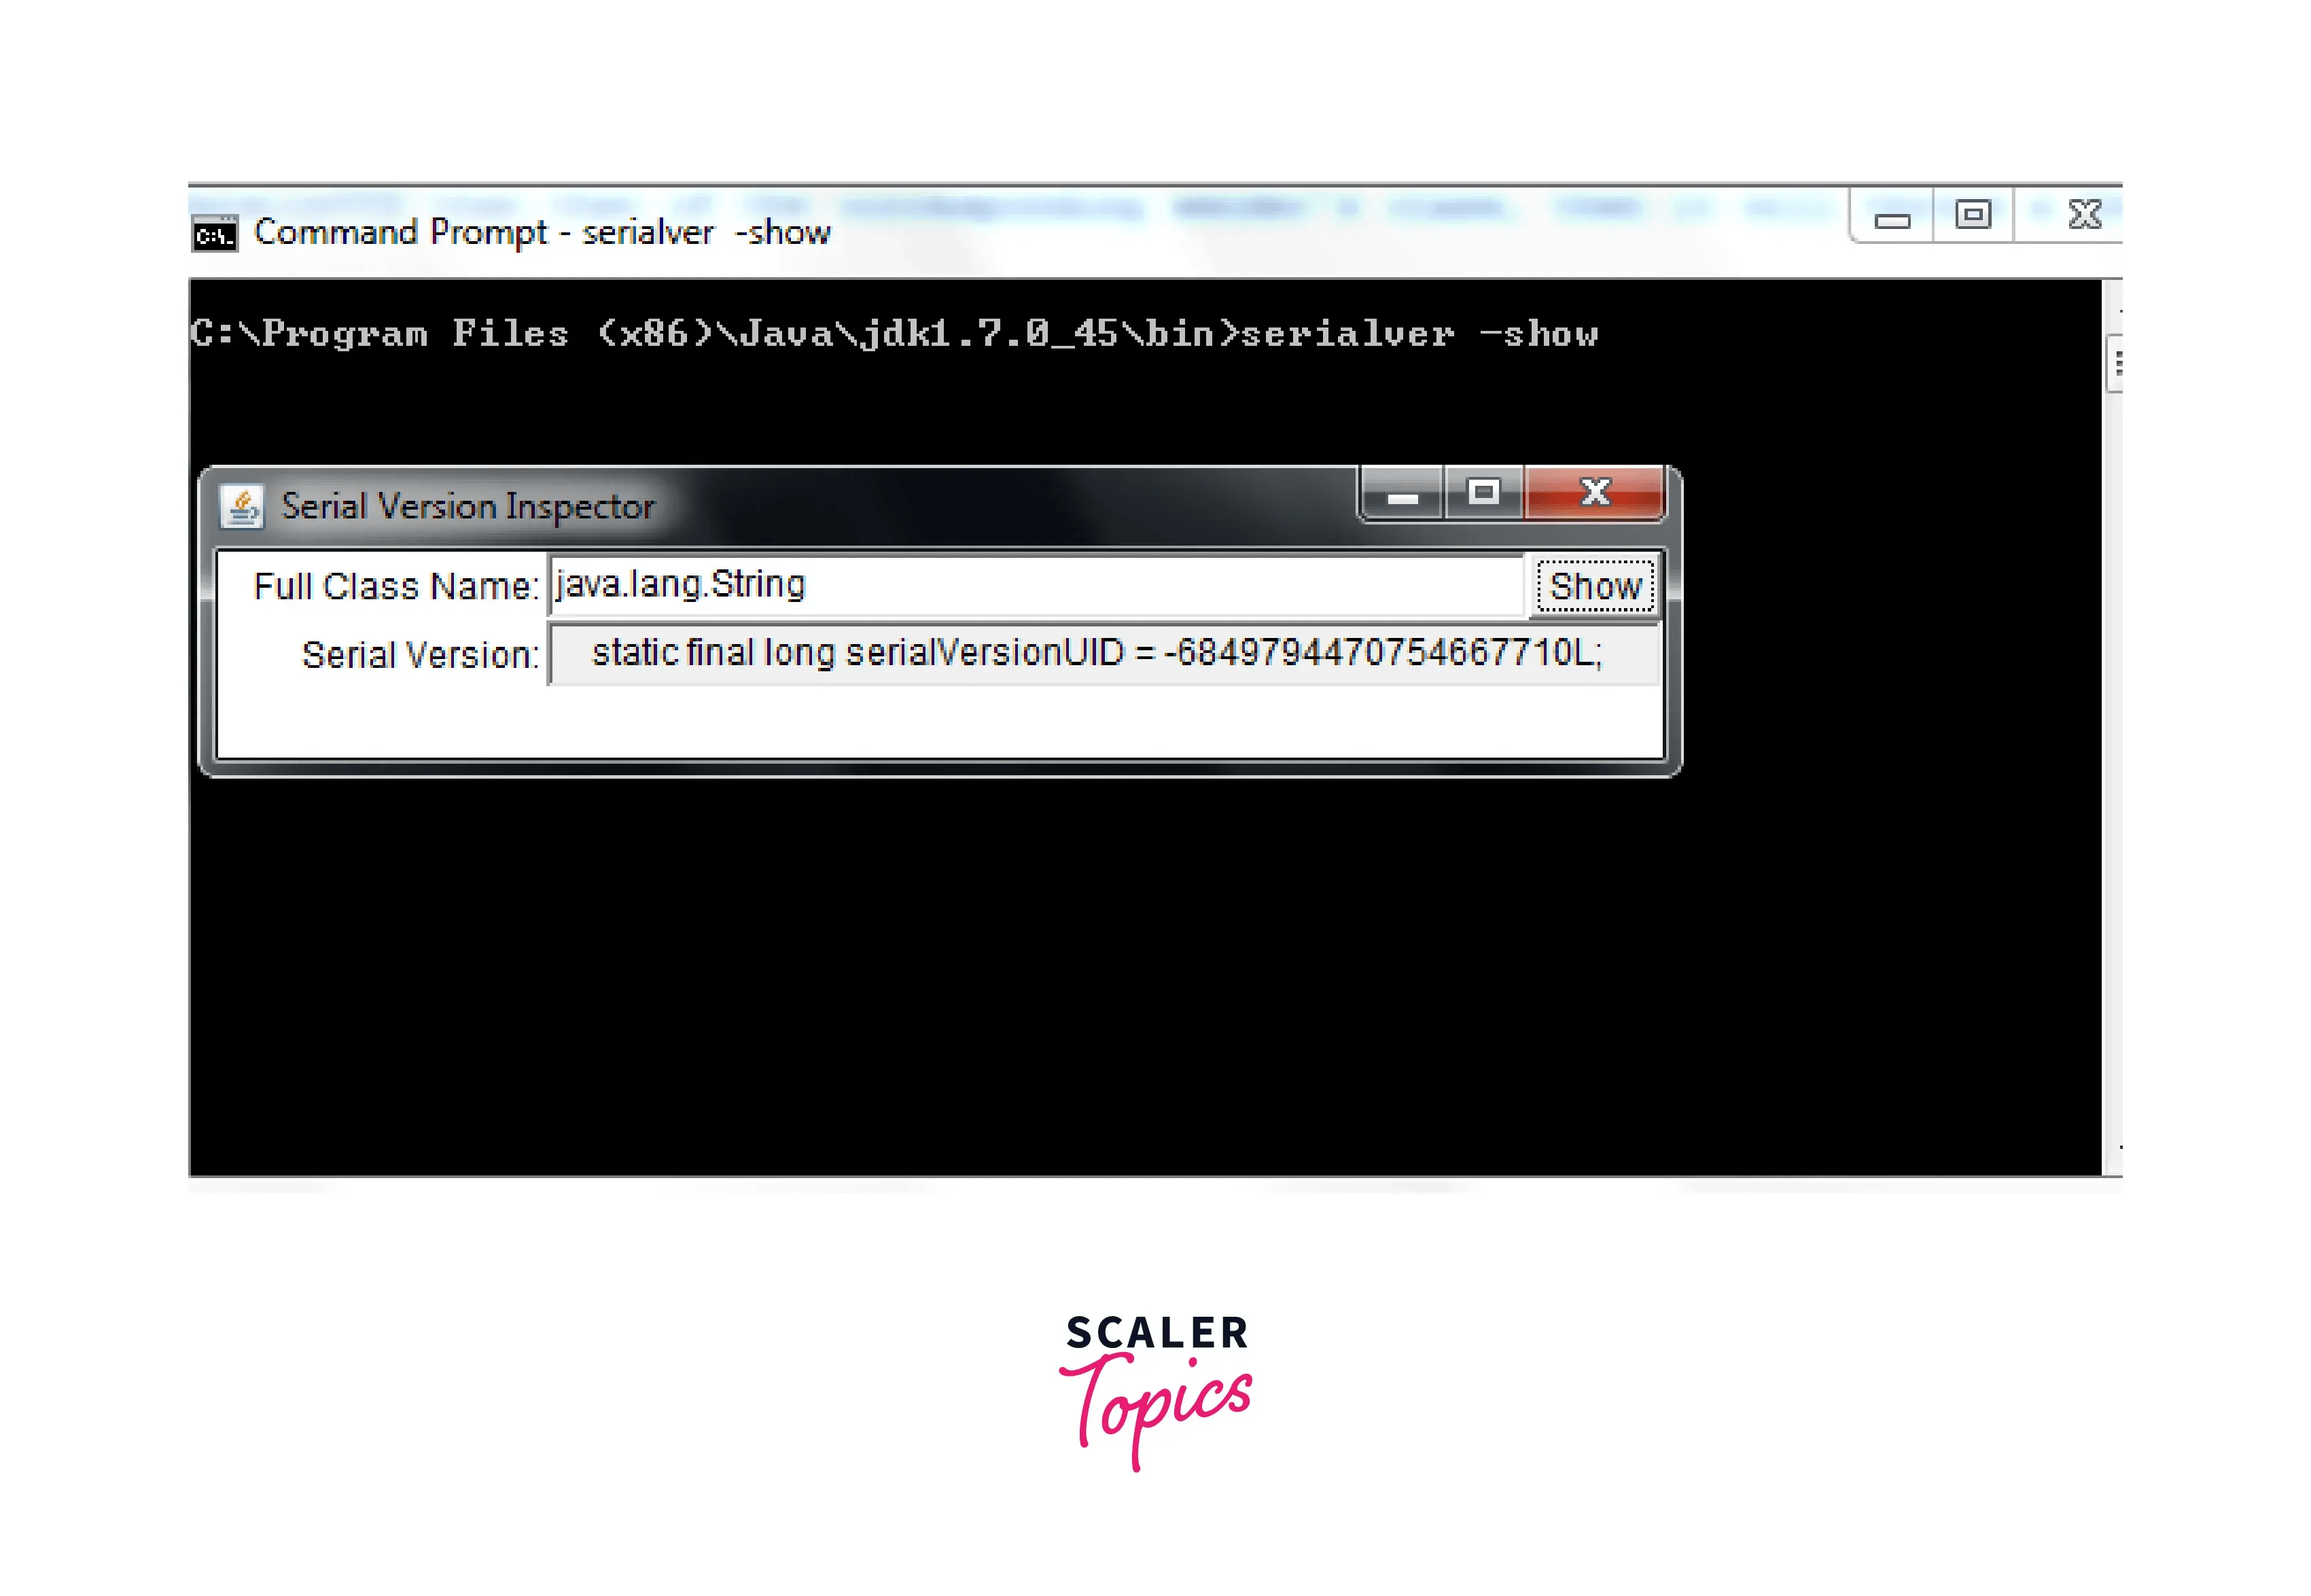The width and height of the screenshot is (2311, 1596).
Task: Close the Serial Version Inspector dialog
Action: click(1594, 493)
